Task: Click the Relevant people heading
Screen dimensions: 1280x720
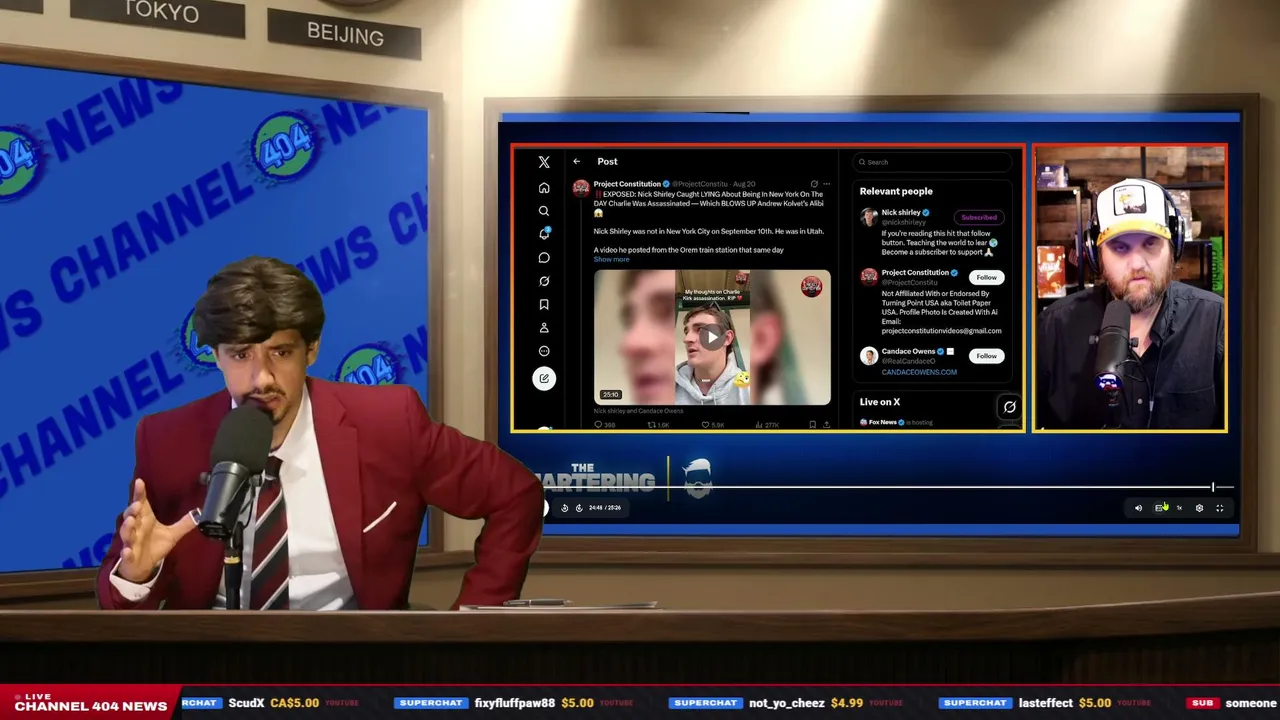Action: pos(896,191)
